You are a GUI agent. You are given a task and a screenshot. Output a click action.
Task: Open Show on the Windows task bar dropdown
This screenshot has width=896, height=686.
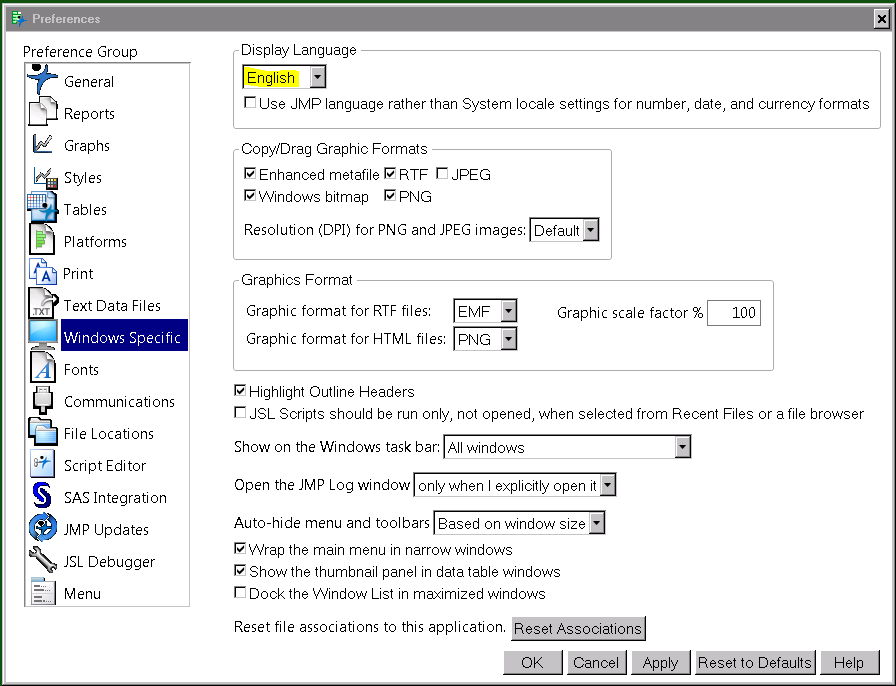pos(682,446)
